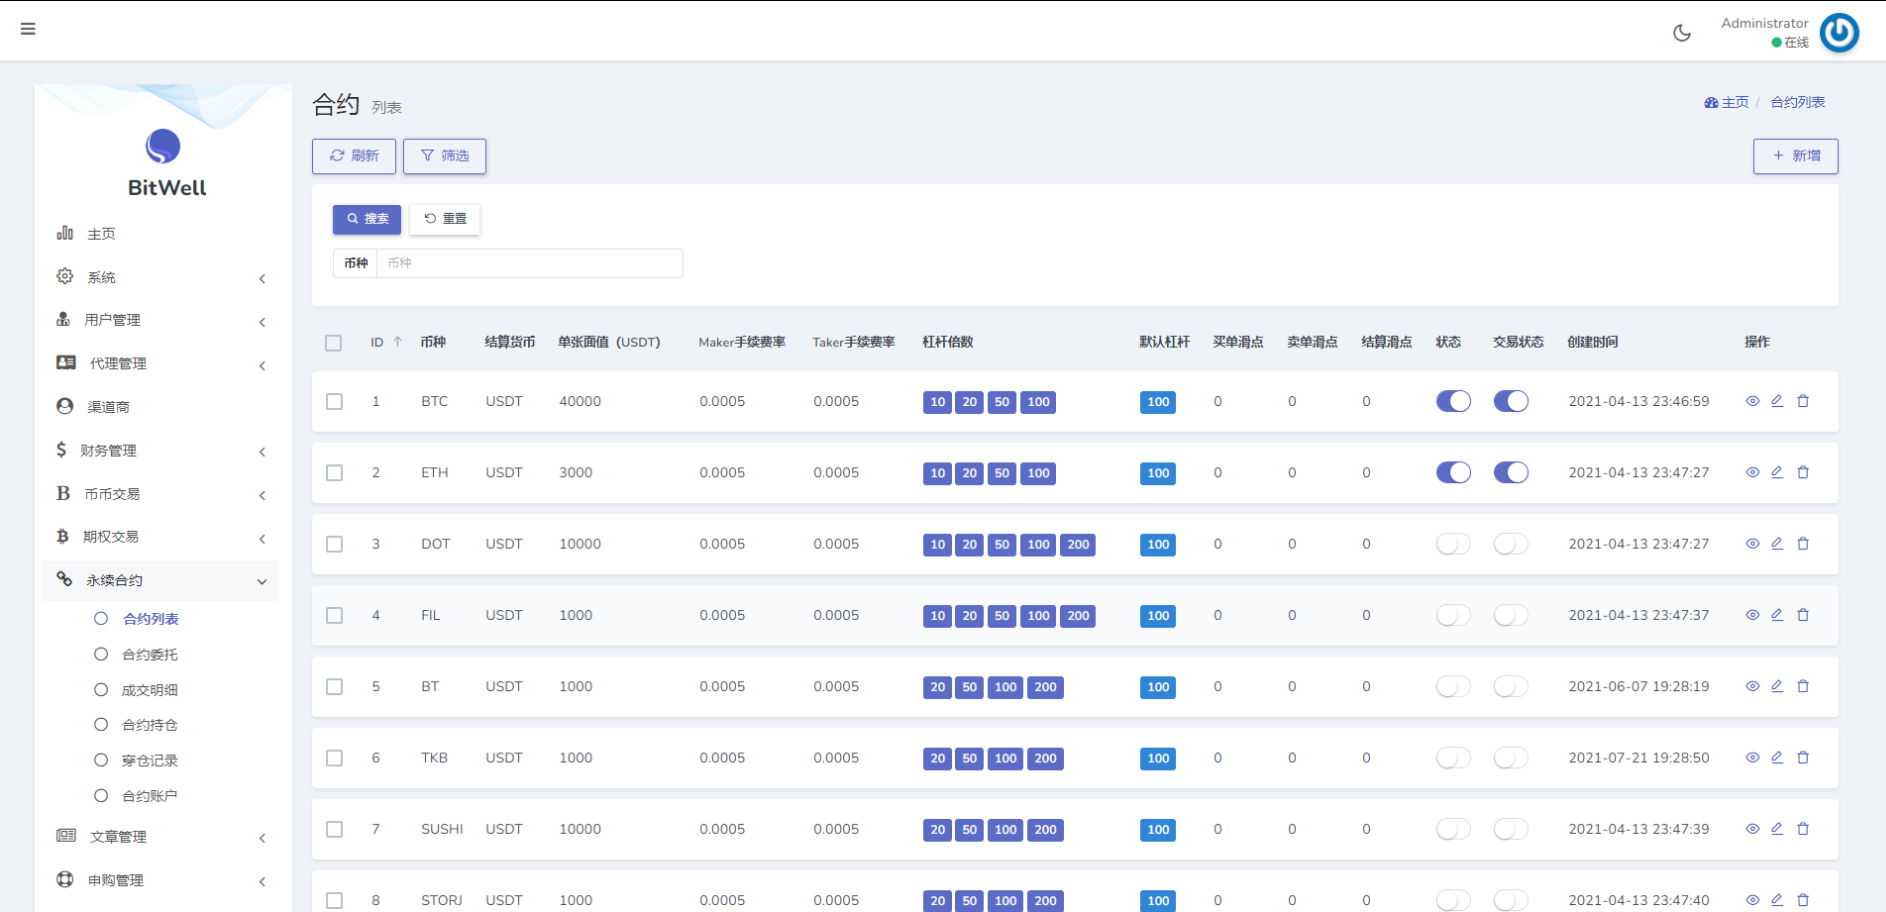Screen dimensions: 1886x912
Task: Open the BTC row view details eye icon
Action: pyautogui.click(x=1752, y=401)
